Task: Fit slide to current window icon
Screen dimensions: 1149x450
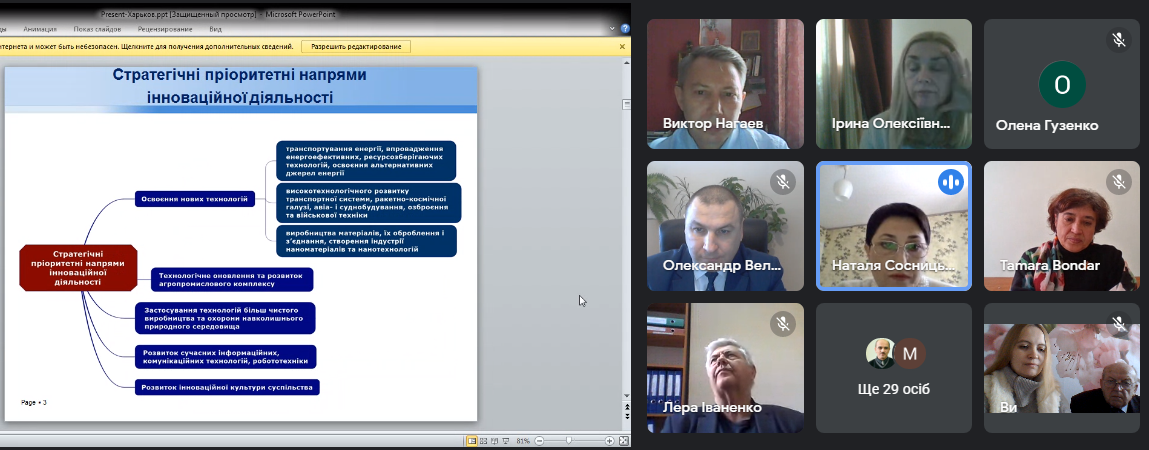Action: (x=624, y=441)
